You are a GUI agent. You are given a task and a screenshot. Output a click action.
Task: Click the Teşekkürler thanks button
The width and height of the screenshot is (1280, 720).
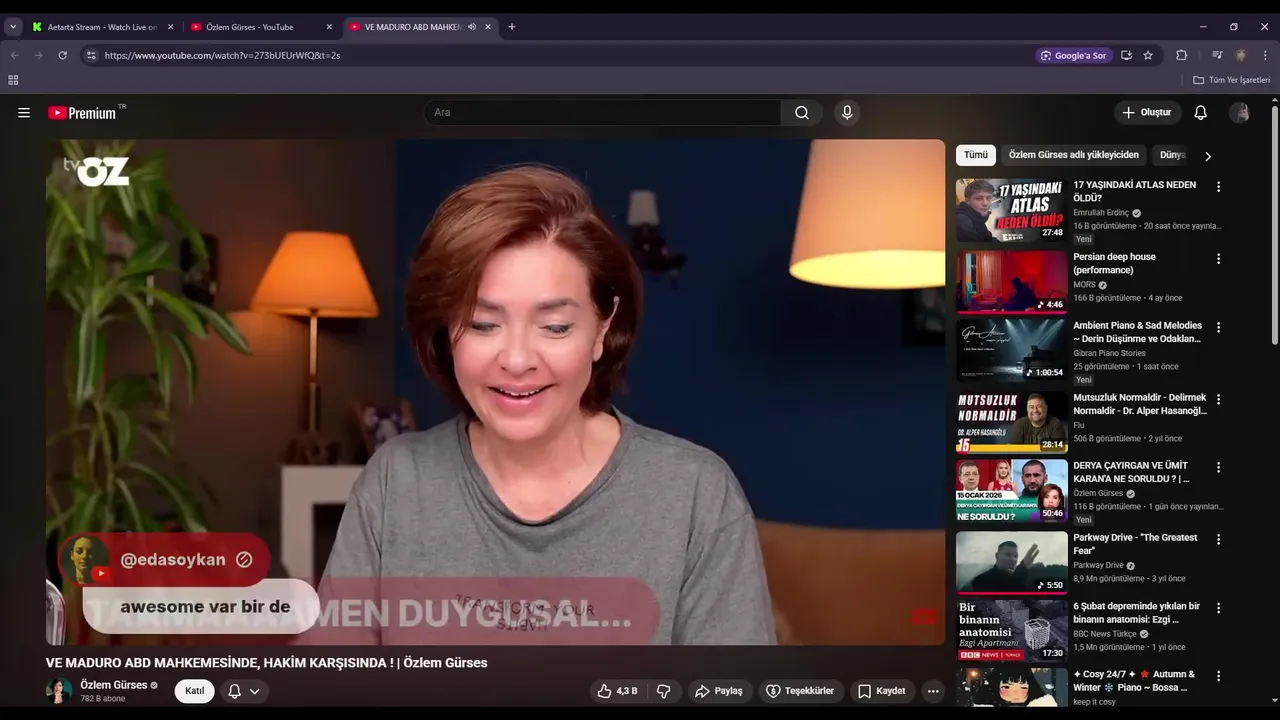[800, 691]
